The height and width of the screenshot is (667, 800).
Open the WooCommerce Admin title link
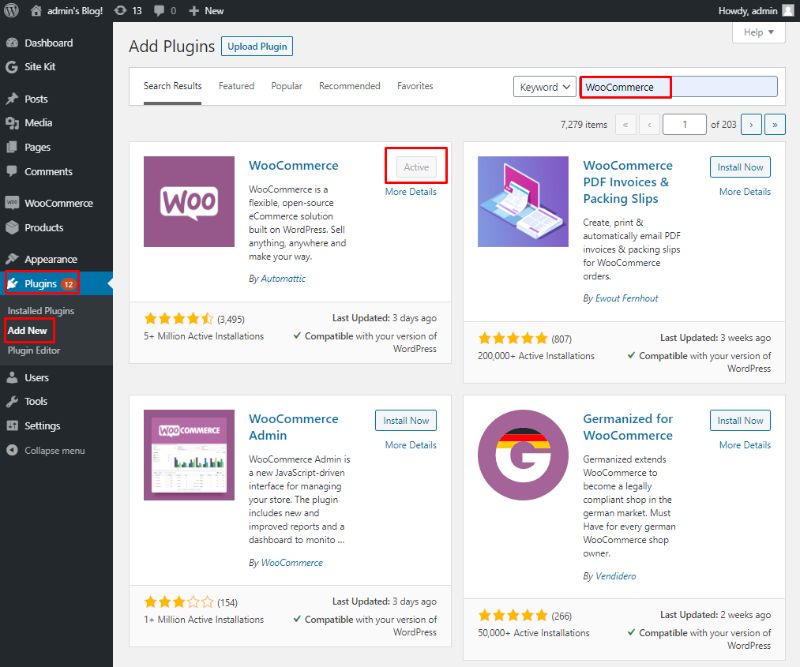tap(293, 427)
